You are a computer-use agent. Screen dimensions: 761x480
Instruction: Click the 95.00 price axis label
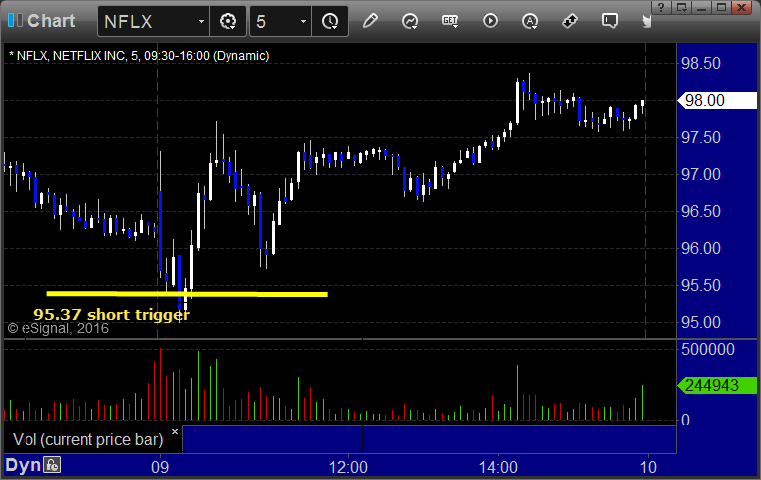[700, 322]
